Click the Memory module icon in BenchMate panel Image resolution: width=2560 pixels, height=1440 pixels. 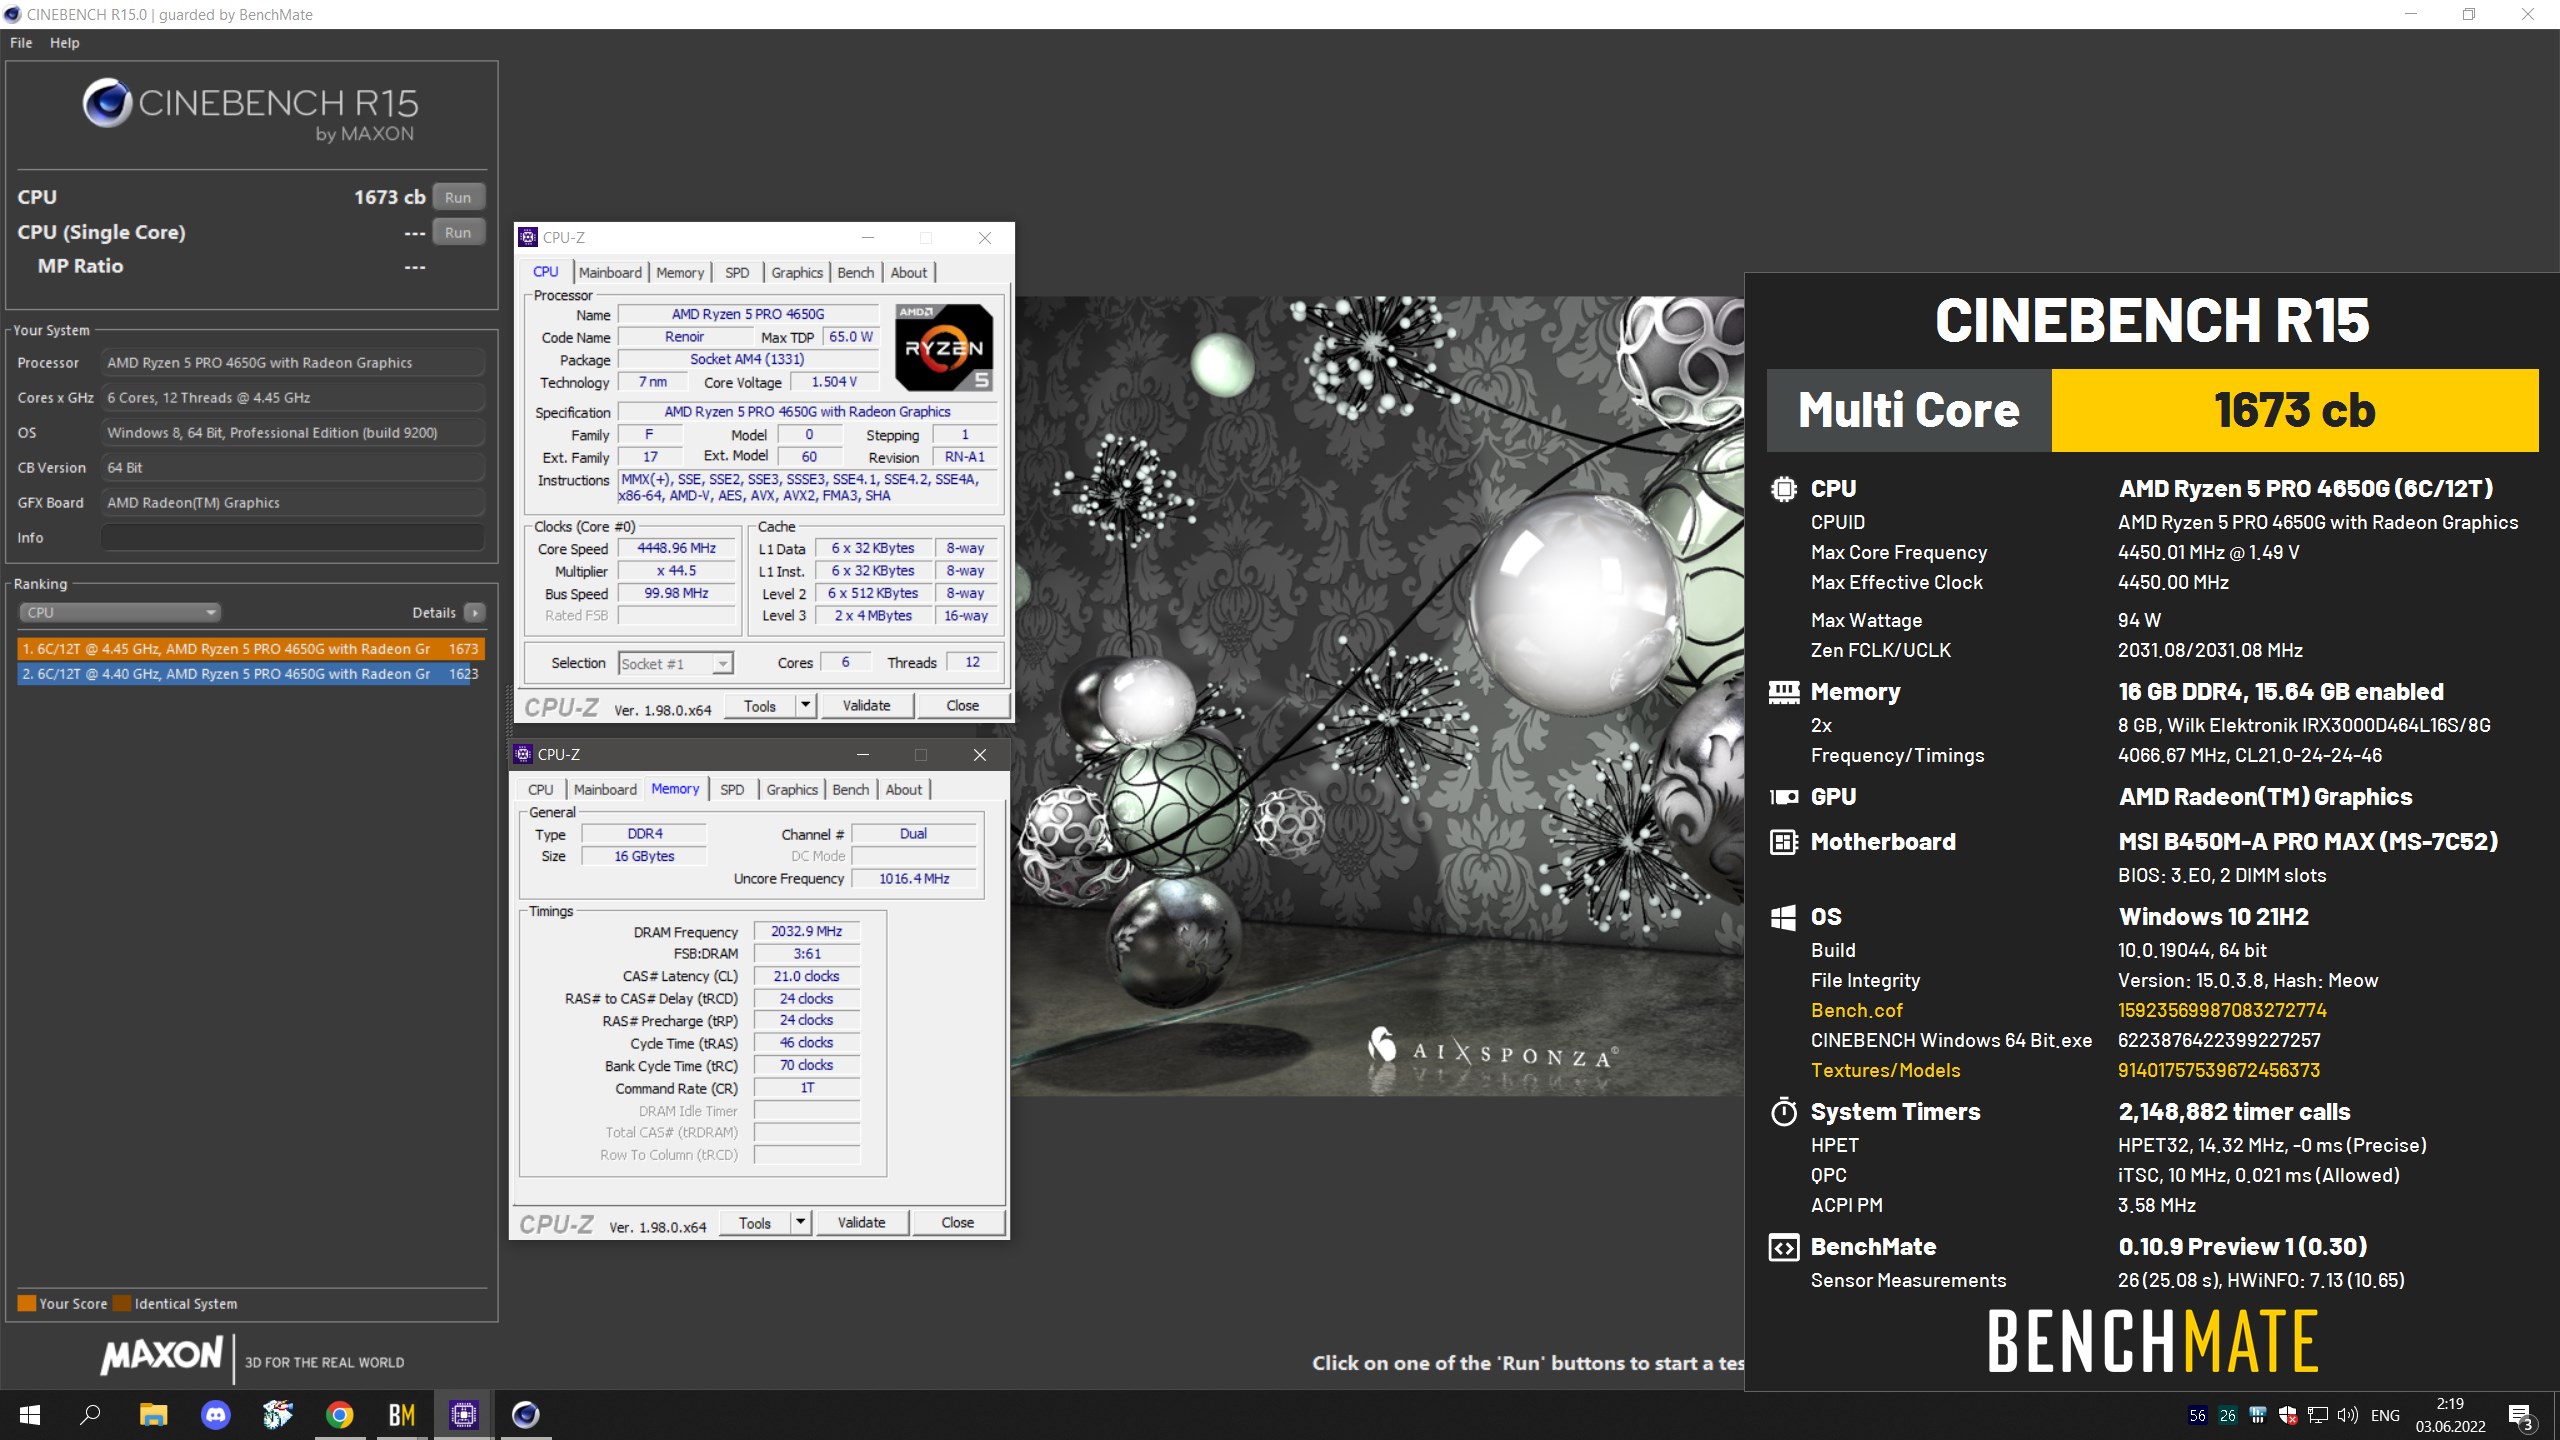[x=1783, y=692]
